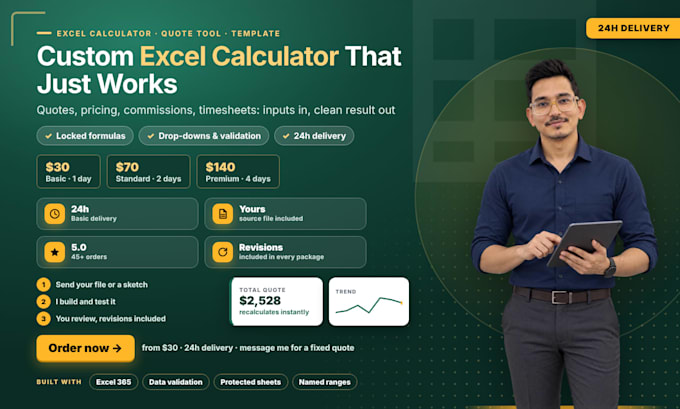Viewport: 680px width, 409px height.
Task: Select the $30 Basic package card
Action: pos(69,171)
